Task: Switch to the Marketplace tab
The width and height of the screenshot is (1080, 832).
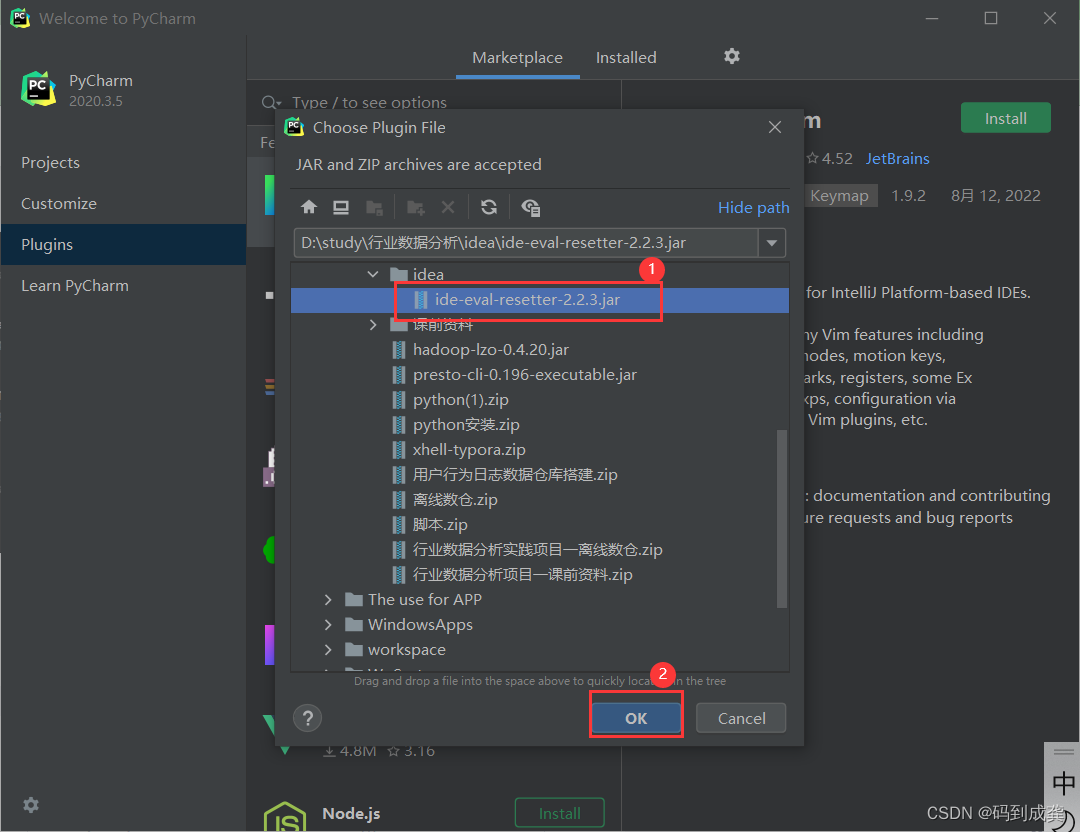Action: coord(517,57)
